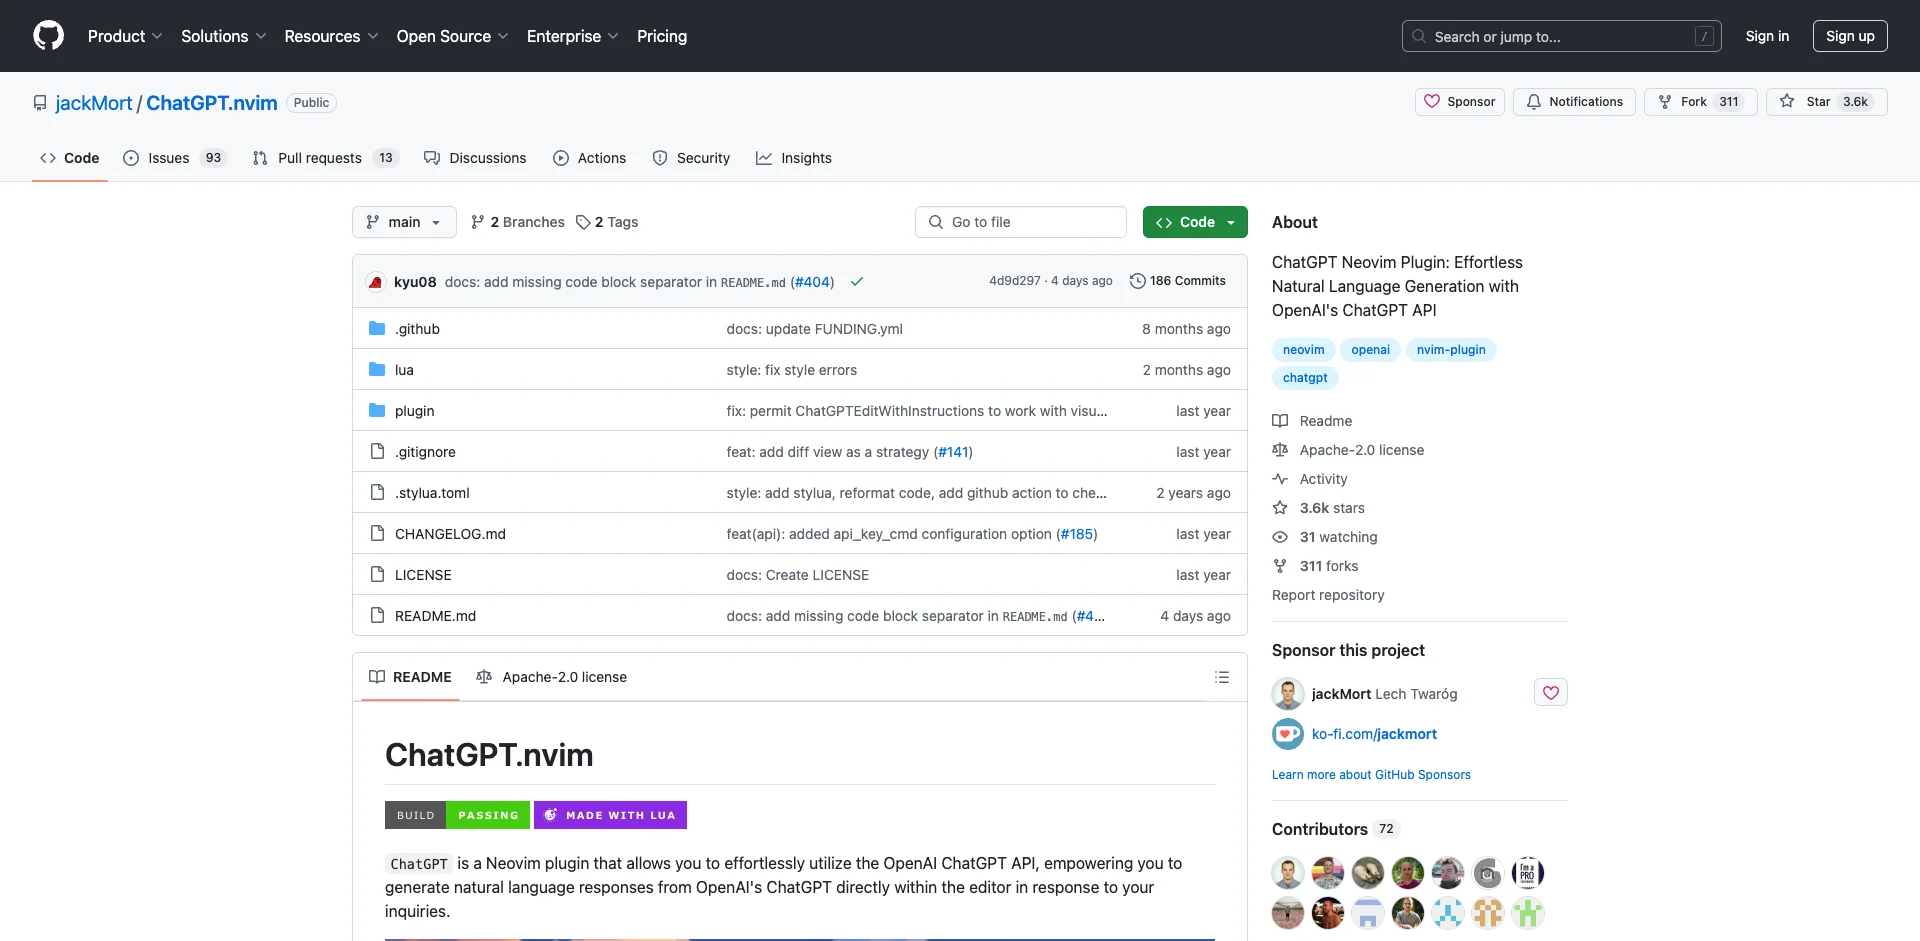1920x941 pixels.
Task: Click the neovim topic tag
Action: [x=1303, y=350]
